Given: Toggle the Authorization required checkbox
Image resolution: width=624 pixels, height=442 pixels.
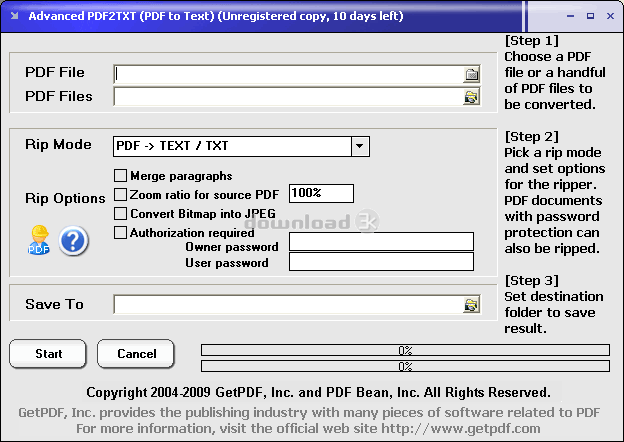Looking at the screenshot, I should tap(120, 232).
